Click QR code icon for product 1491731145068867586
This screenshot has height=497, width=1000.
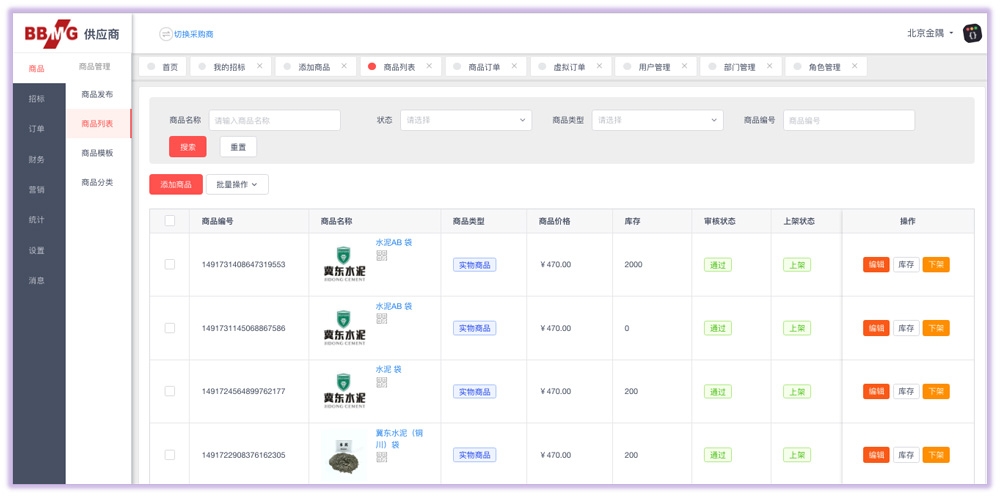pos(381,318)
